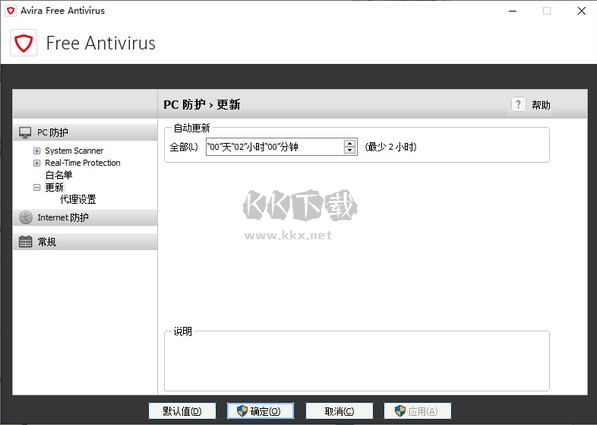This screenshot has width=597, height=425.
Task: Click the small Avira icon in title bar
Action: point(11,11)
